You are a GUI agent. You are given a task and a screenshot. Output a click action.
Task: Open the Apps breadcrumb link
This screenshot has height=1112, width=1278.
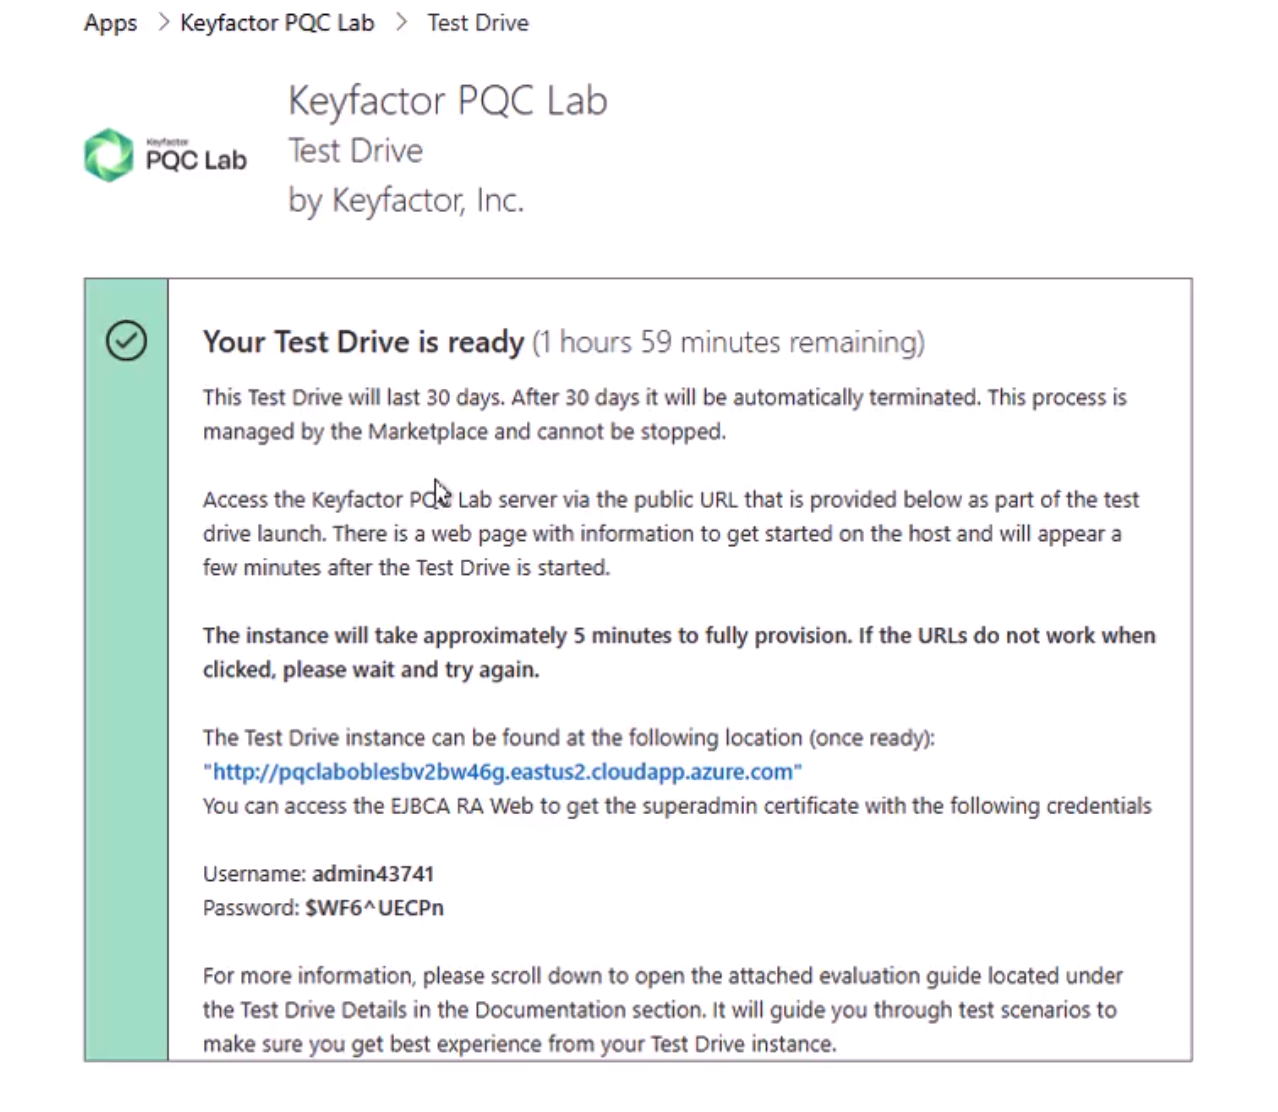109,22
